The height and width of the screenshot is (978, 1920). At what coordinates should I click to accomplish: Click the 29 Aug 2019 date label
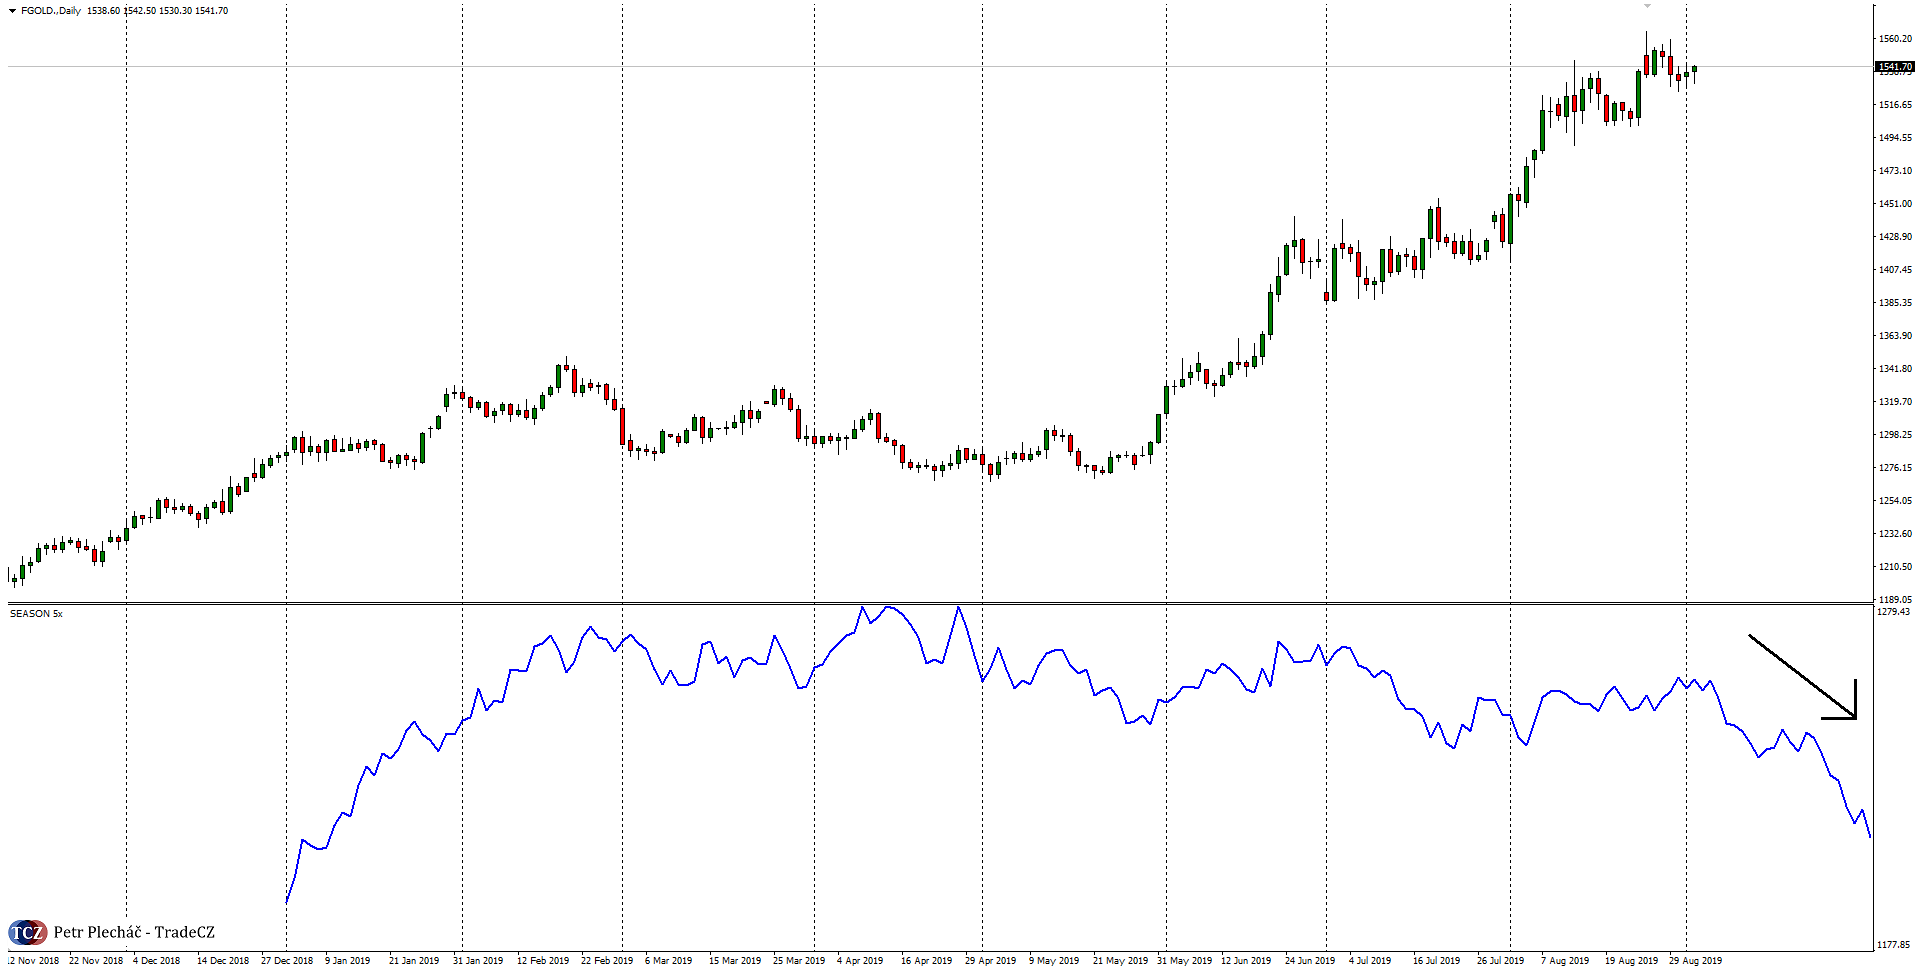pyautogui.click(x=1695, y=961)
